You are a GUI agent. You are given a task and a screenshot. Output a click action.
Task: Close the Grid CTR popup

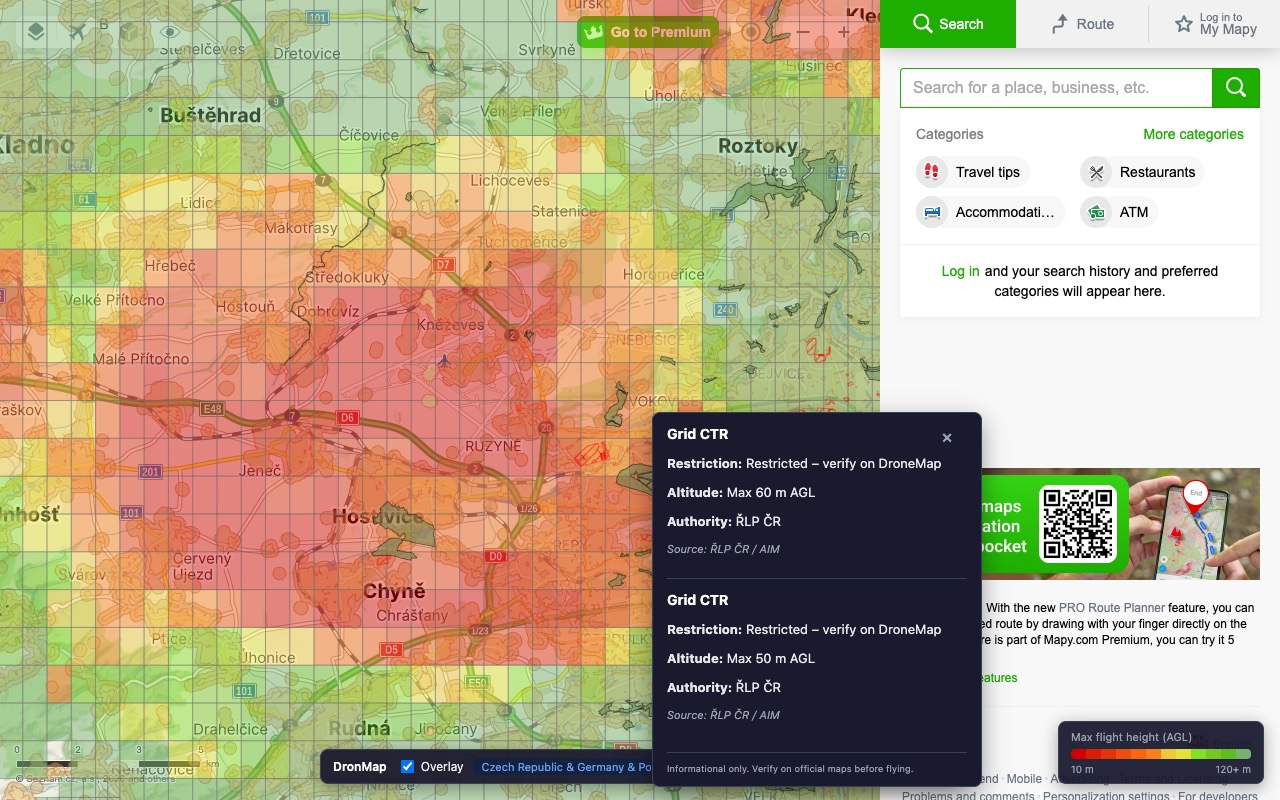point(947,437)
